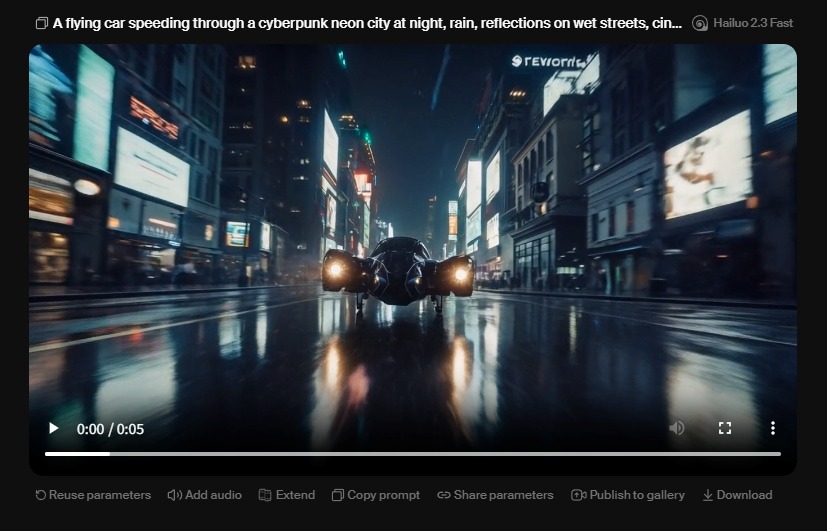Play the flying car video
The height and width of the screenshot is (531, 827).
53,429
